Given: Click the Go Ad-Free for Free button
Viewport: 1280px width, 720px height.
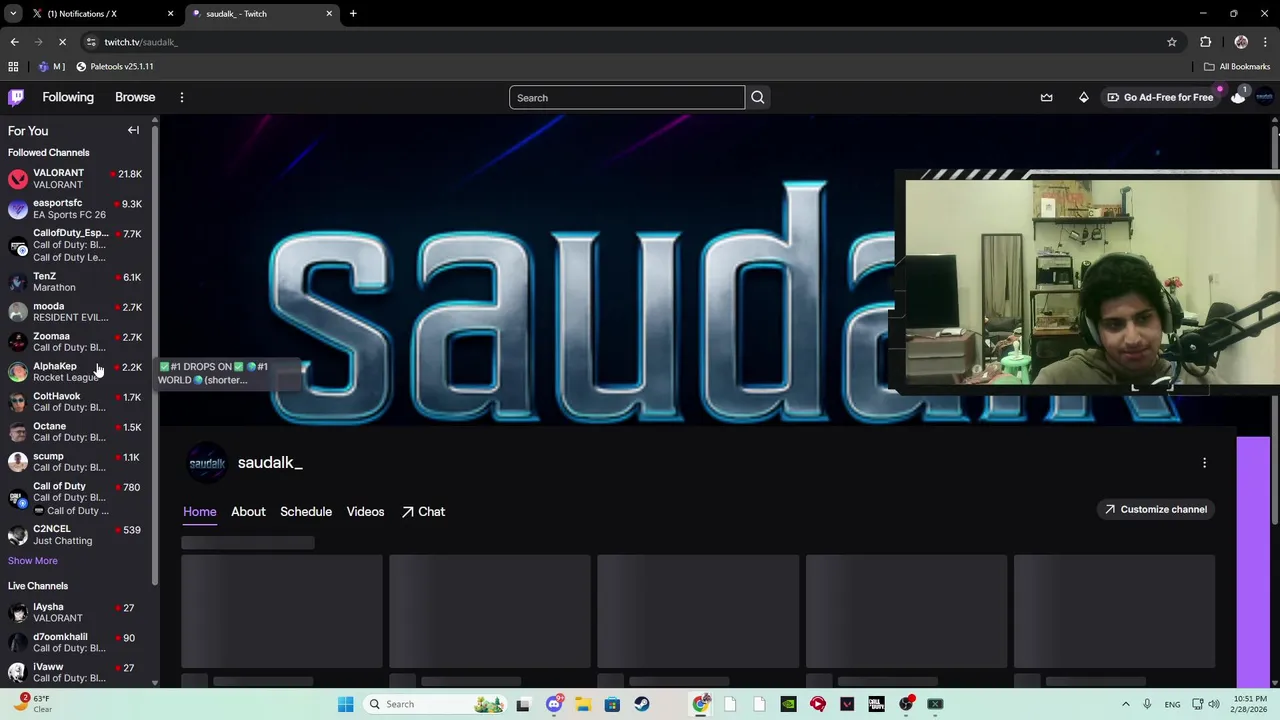Looking at the screenshot, I should point(1160,97).
